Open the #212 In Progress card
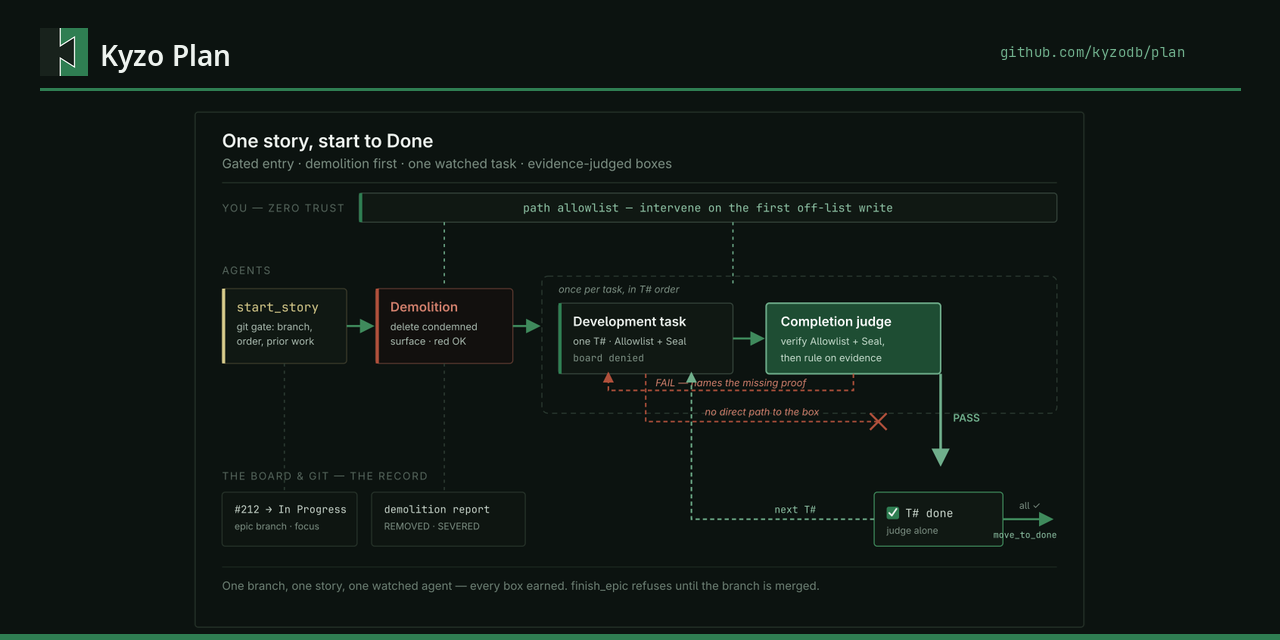This screenshot has width=1280, height=640. tap(289, 519)
